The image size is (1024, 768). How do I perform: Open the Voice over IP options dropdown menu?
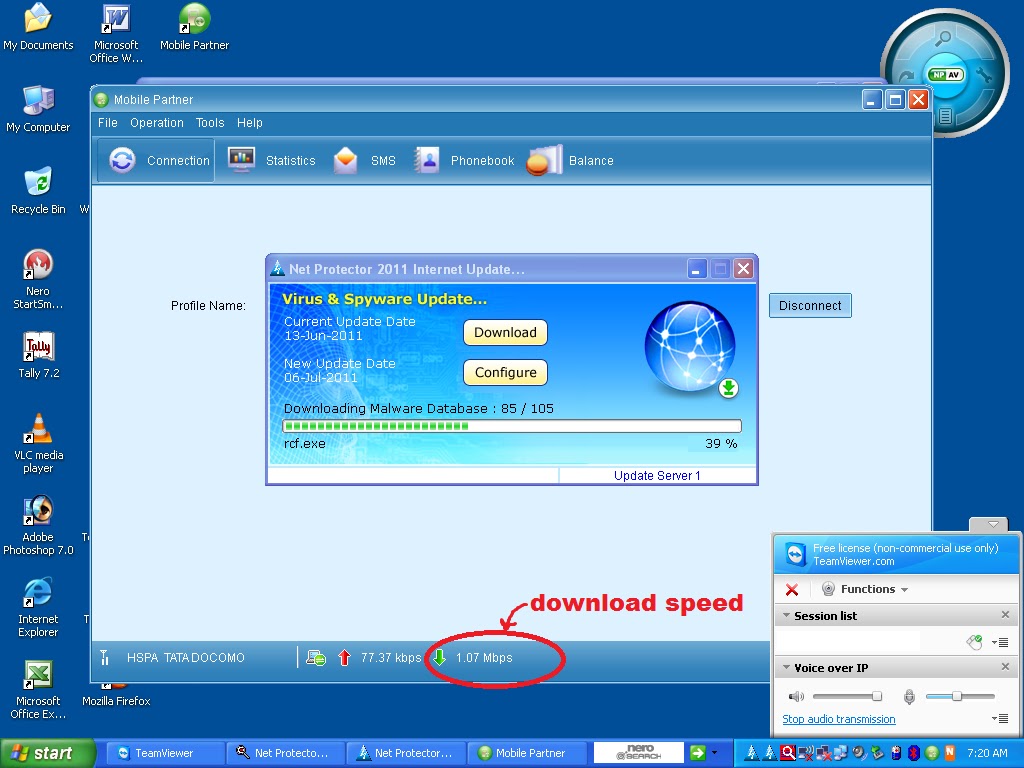point(1000,718)
